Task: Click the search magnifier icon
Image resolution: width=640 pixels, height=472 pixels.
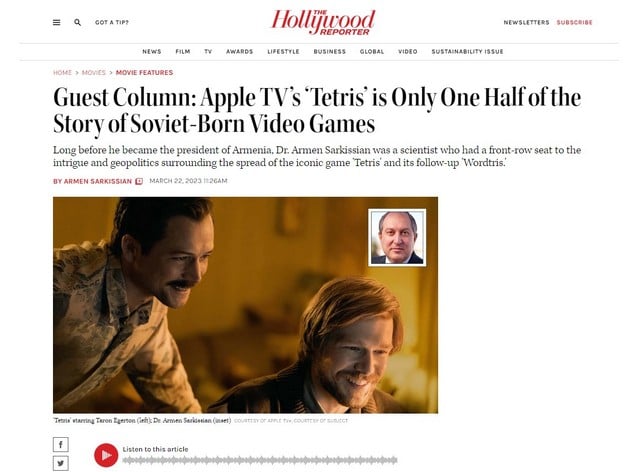Action: point(78,22)
